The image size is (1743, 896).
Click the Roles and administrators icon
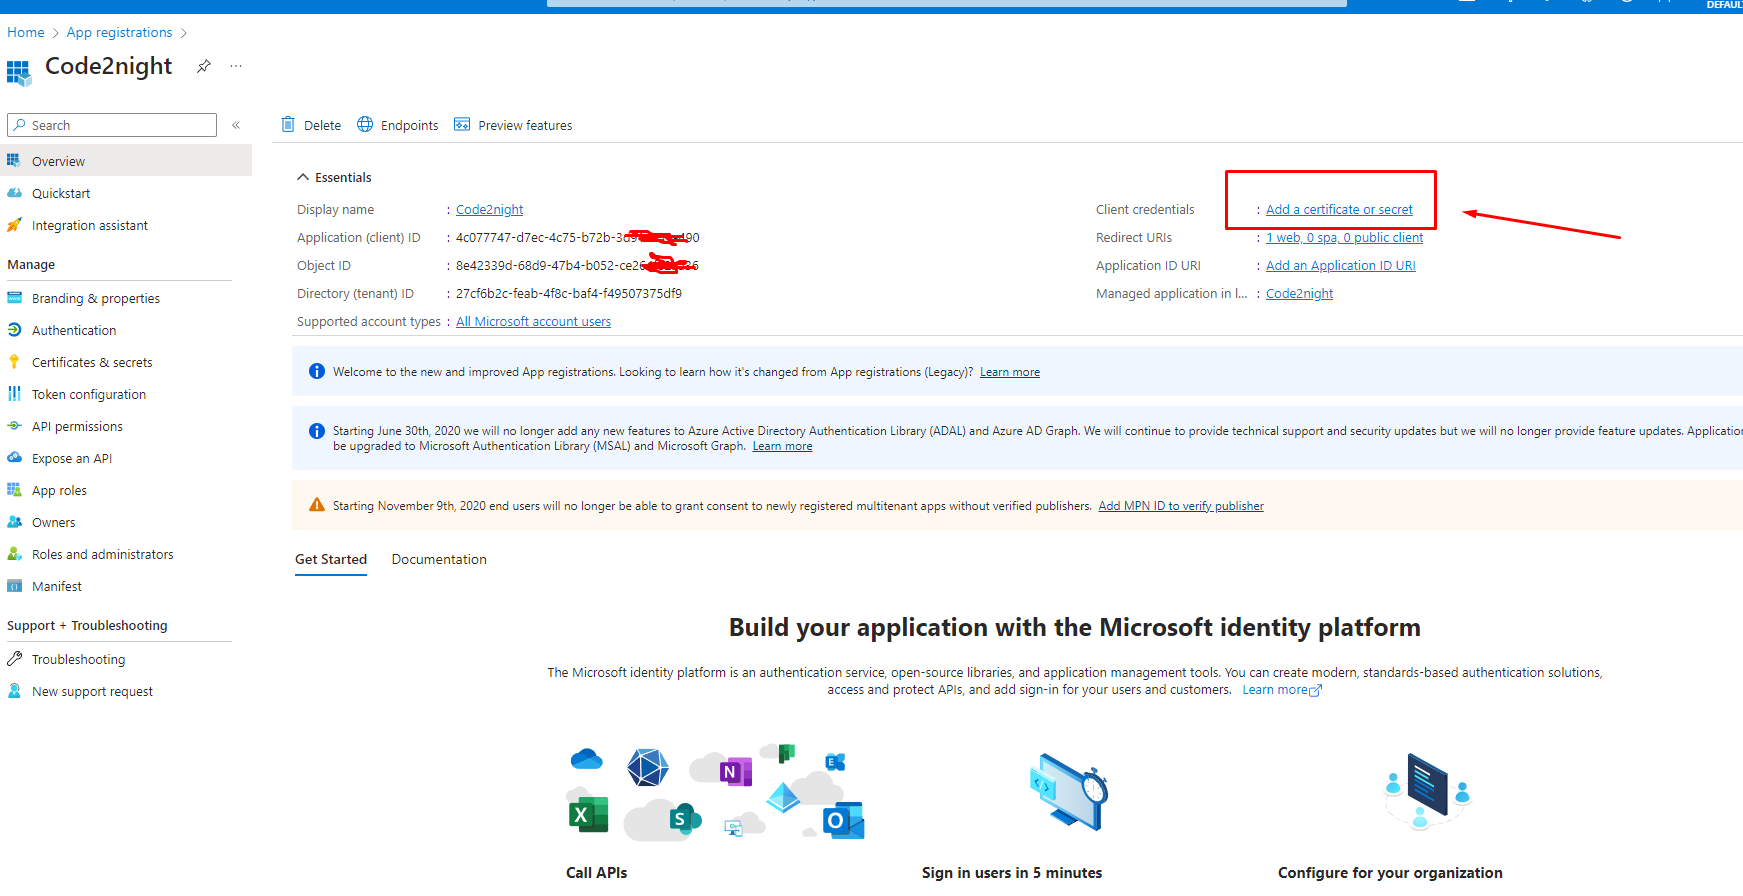click(x=14, y=554)
